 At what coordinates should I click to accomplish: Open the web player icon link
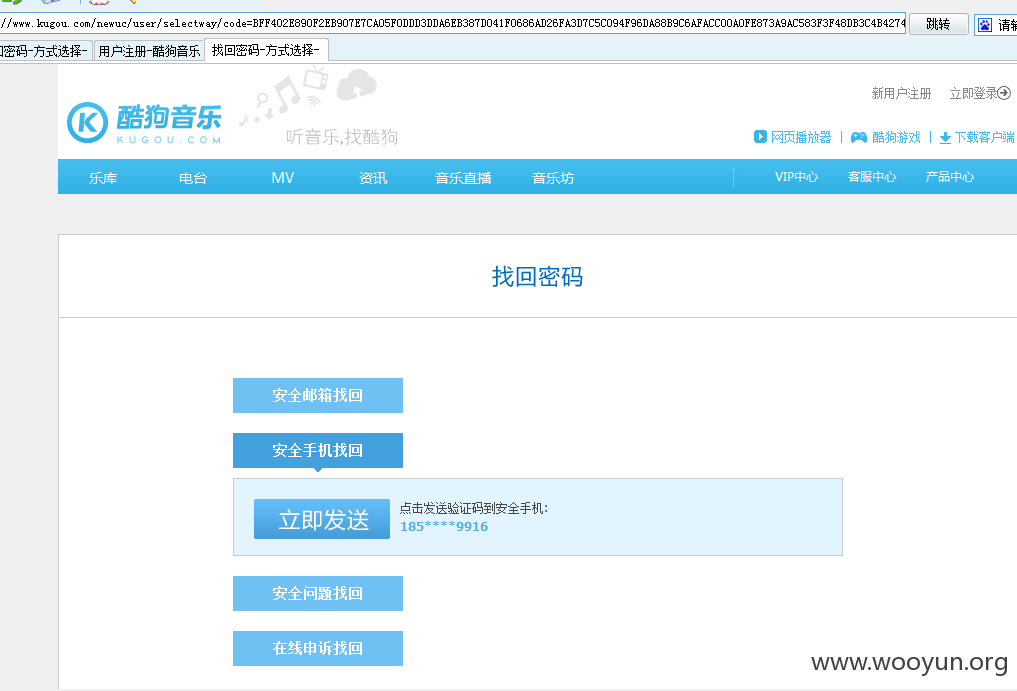(x=760, y=137)
